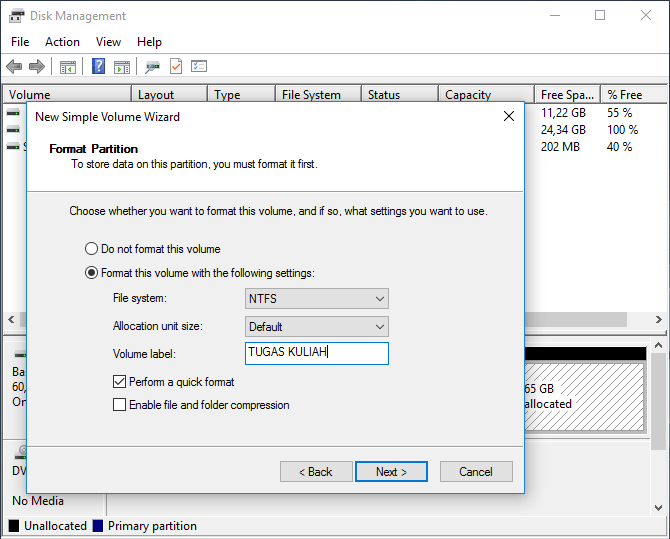Open the File menu
The image size is (670, 539).
click(20, 42)
